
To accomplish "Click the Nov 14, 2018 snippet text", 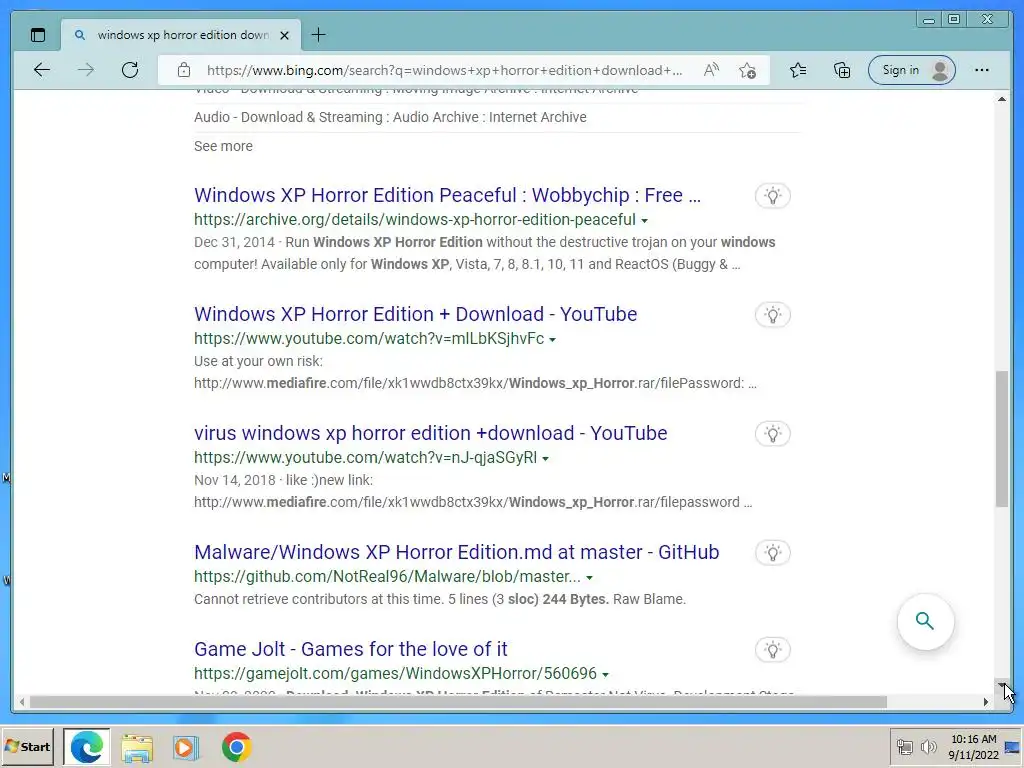I will click(283, 480).
